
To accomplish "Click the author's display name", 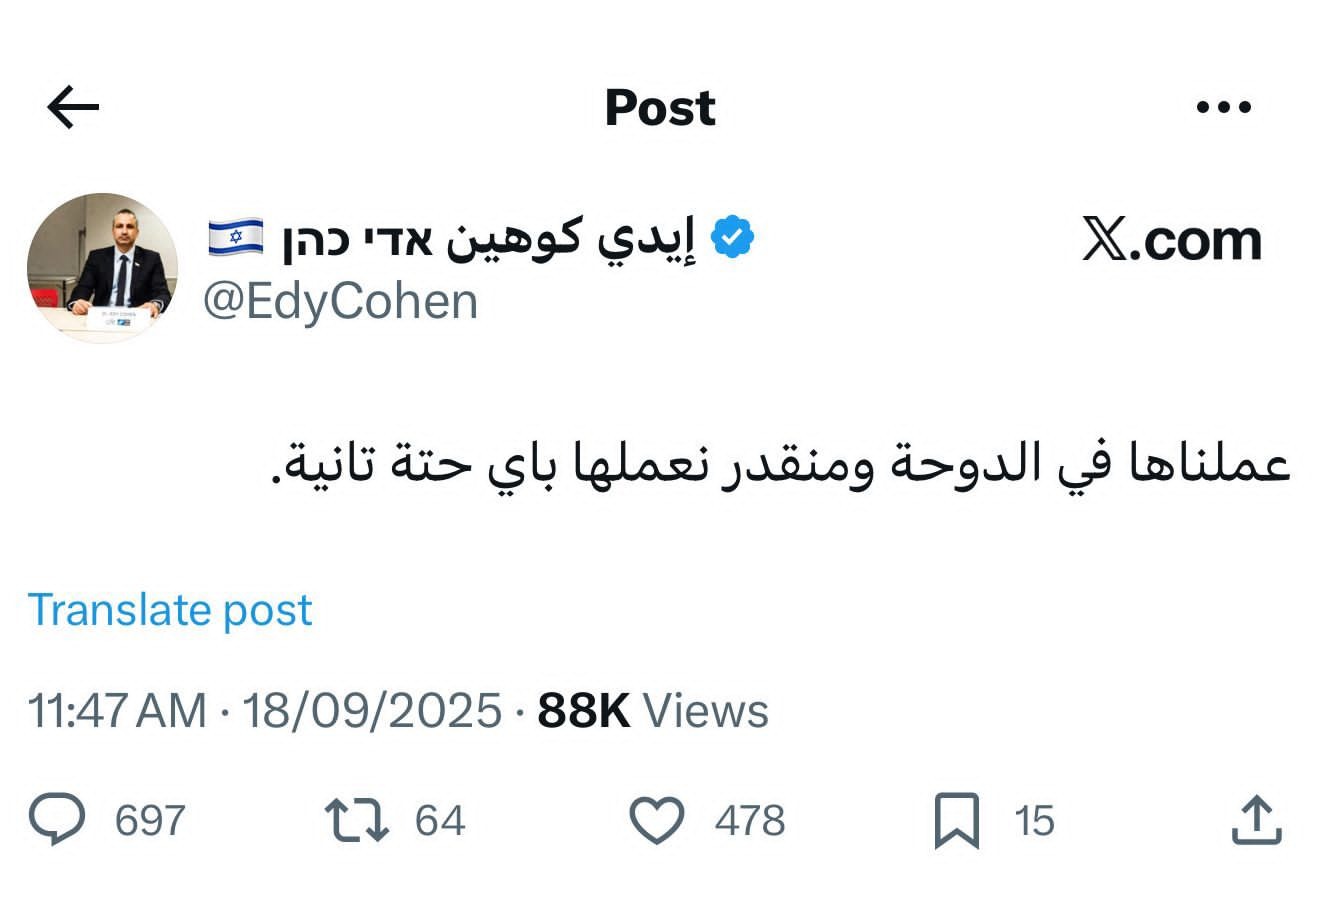I will click(488, 239).
